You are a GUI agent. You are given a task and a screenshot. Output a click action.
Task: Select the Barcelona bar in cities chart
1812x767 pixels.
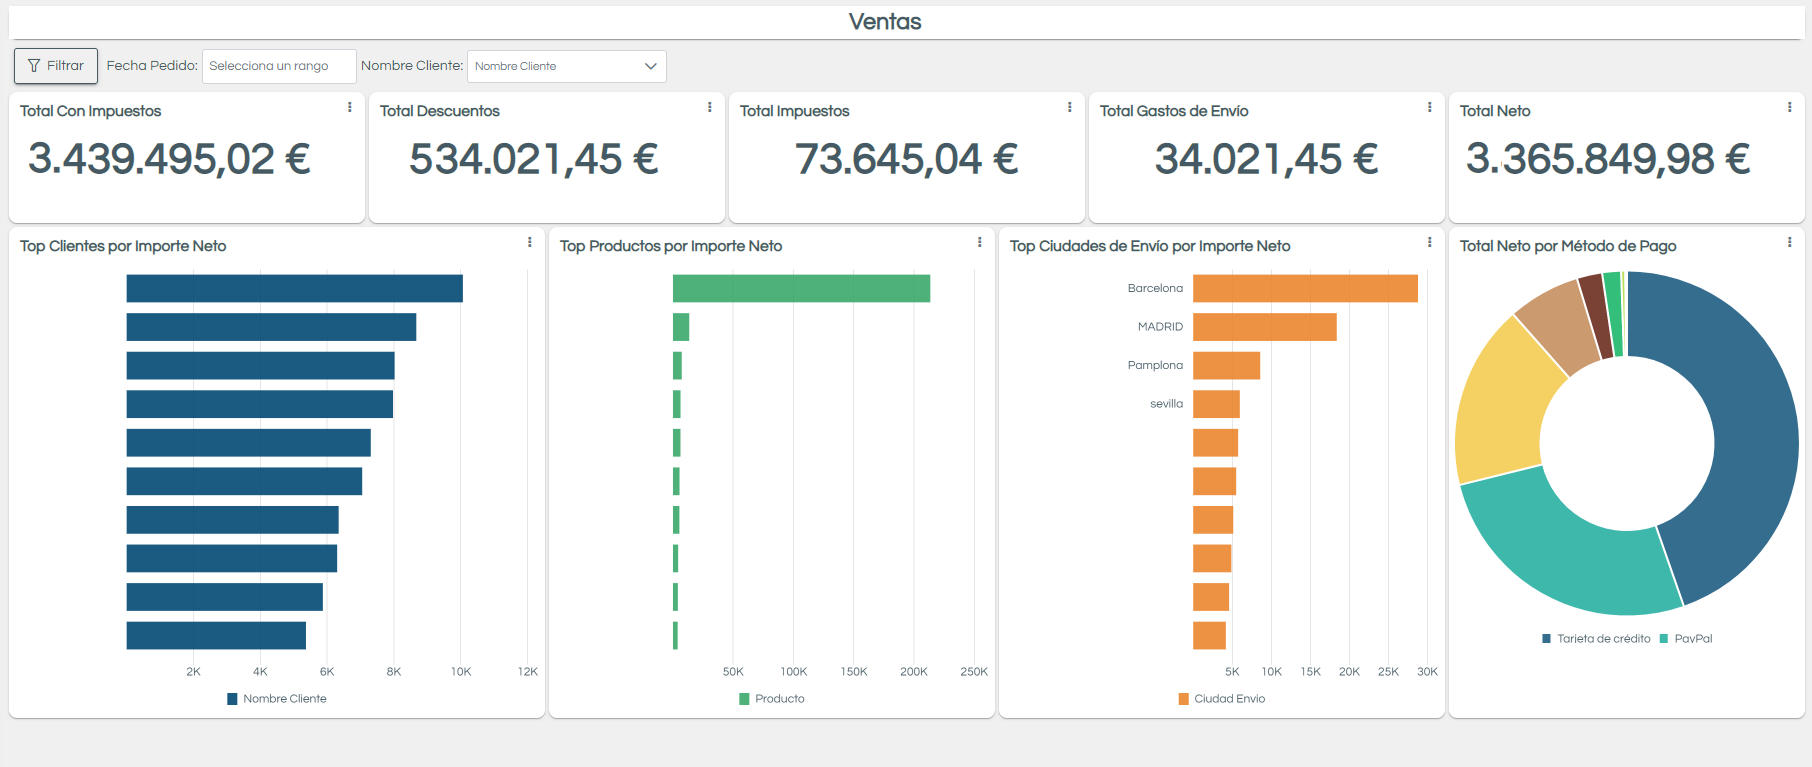point(1305,288)
